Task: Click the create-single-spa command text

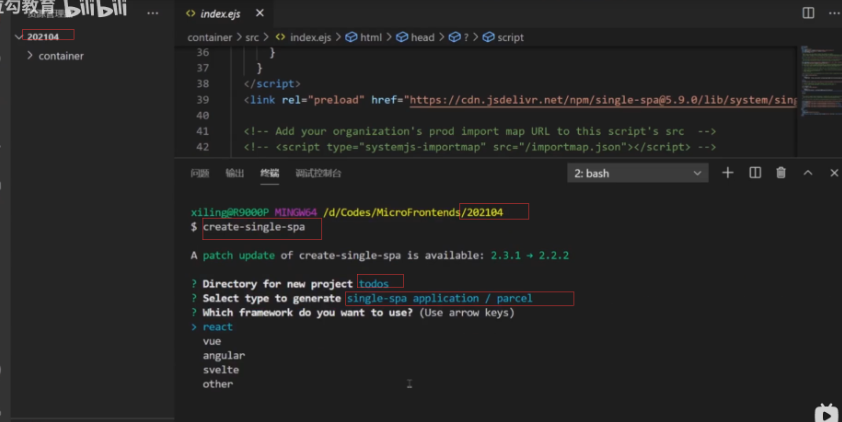Action: point(254,227)
